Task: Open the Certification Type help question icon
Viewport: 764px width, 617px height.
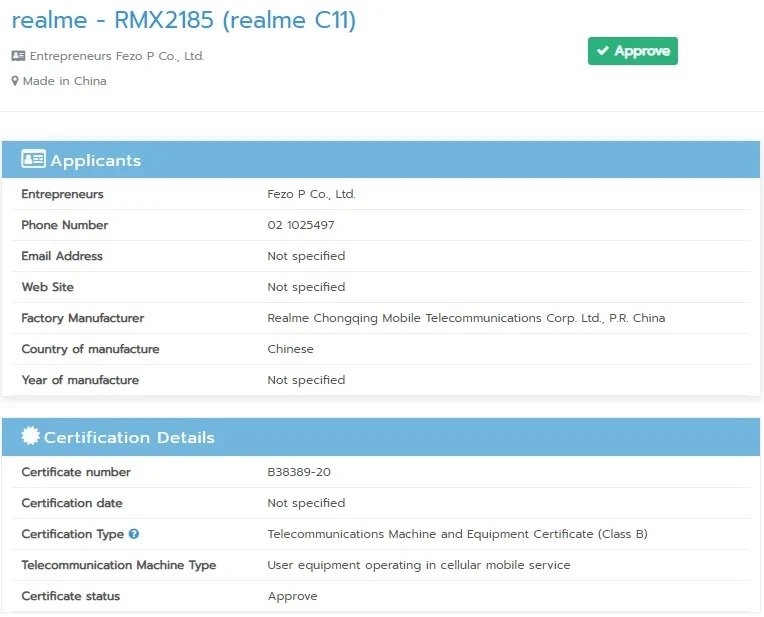Action: coord(134,534)
